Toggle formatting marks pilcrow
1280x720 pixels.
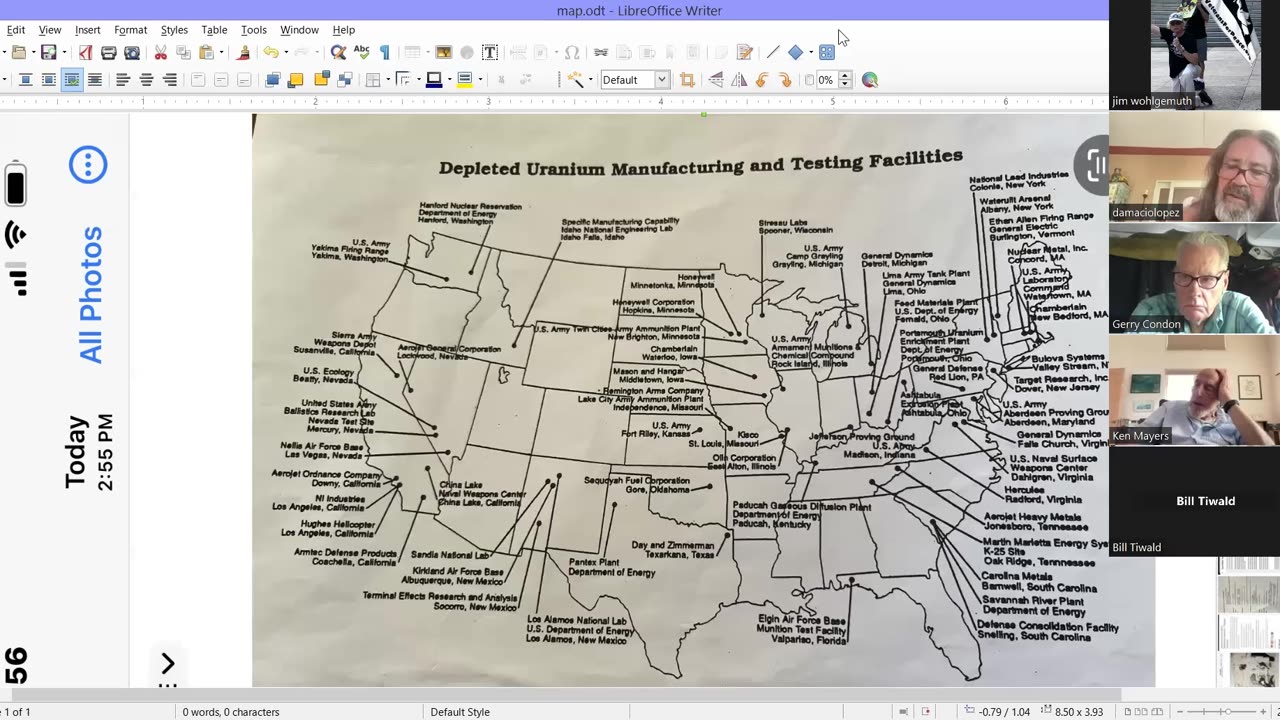(x=385, y=53)
